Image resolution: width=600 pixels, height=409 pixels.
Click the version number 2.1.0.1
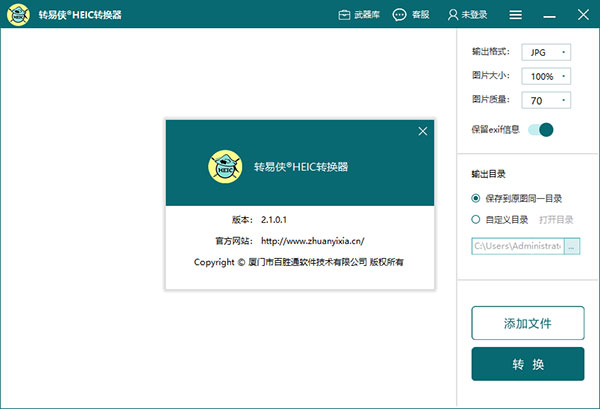coord(274,220)
